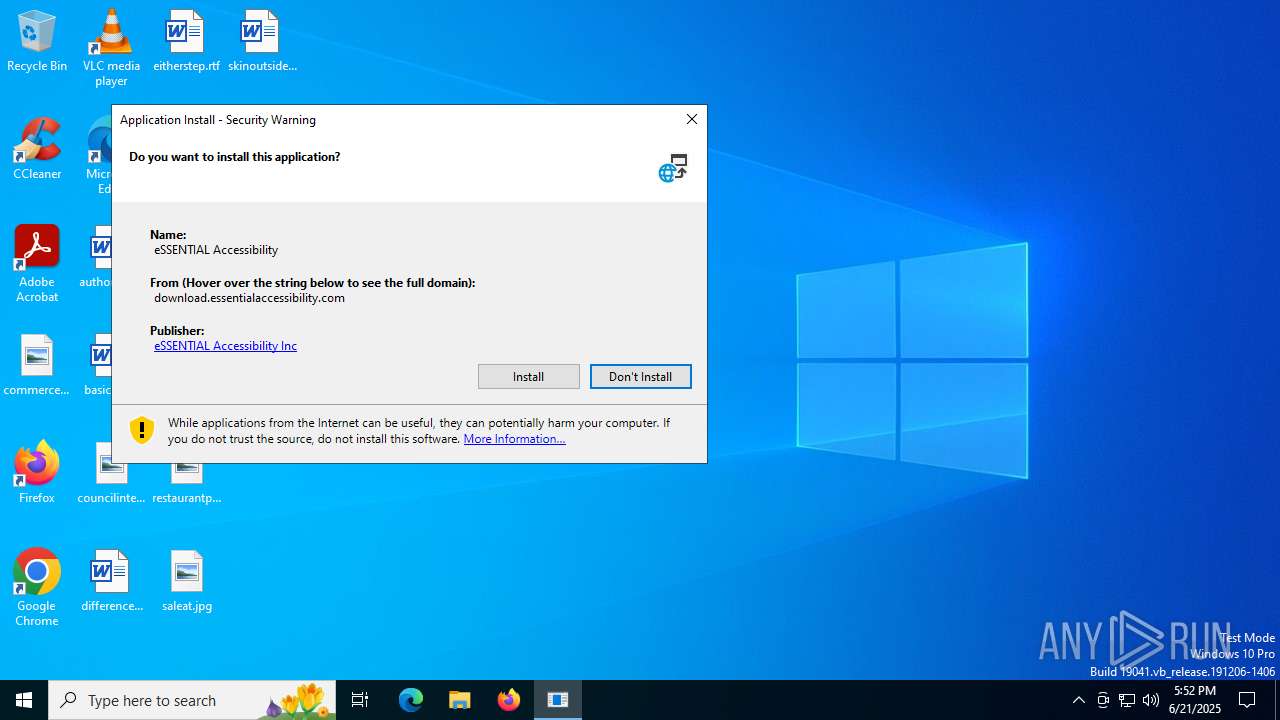Image resolution: width=1280 pixels, height=720 pixels.
Task: Launch VLC media player shortcut
Action: 111,48
